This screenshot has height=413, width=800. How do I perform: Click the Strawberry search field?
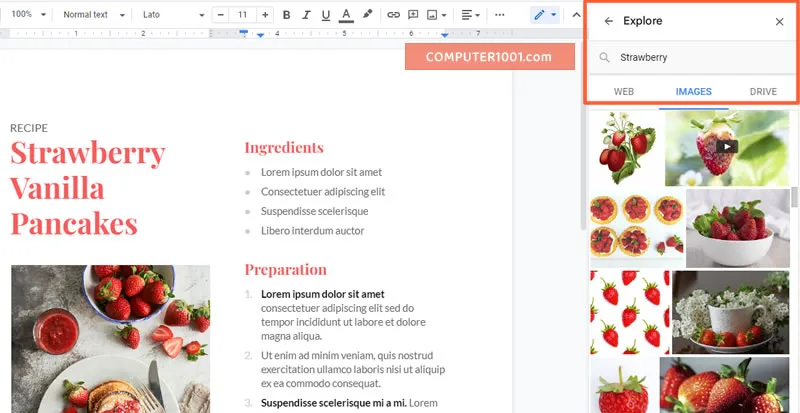coord(693,57)
